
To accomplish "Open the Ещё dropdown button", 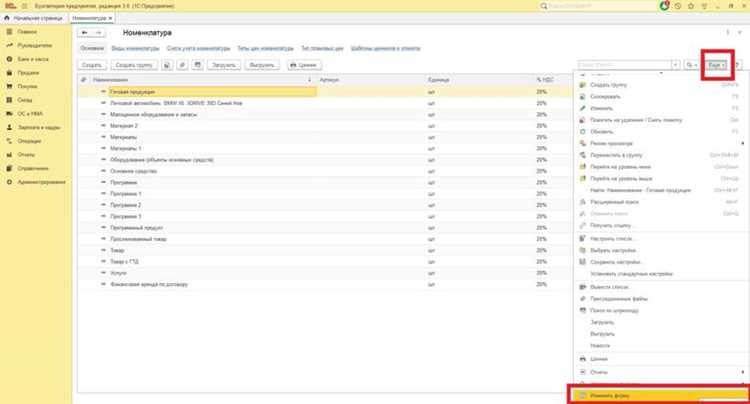I will coord(717,65).
